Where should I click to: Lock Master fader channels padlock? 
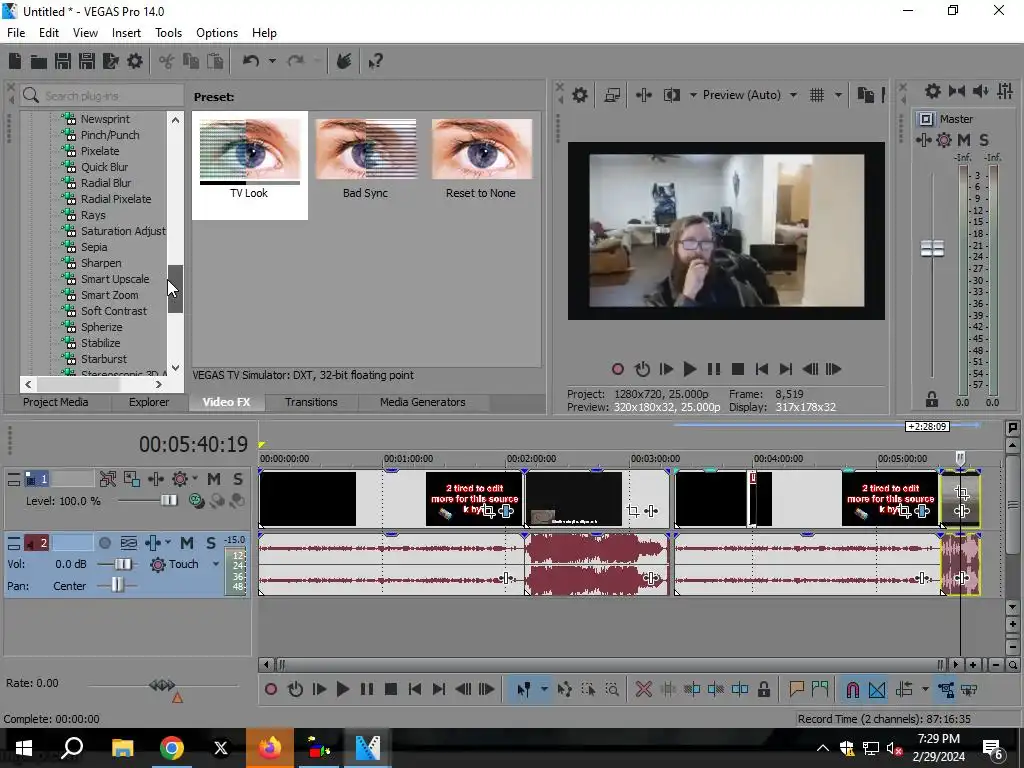tap(932, 399)
